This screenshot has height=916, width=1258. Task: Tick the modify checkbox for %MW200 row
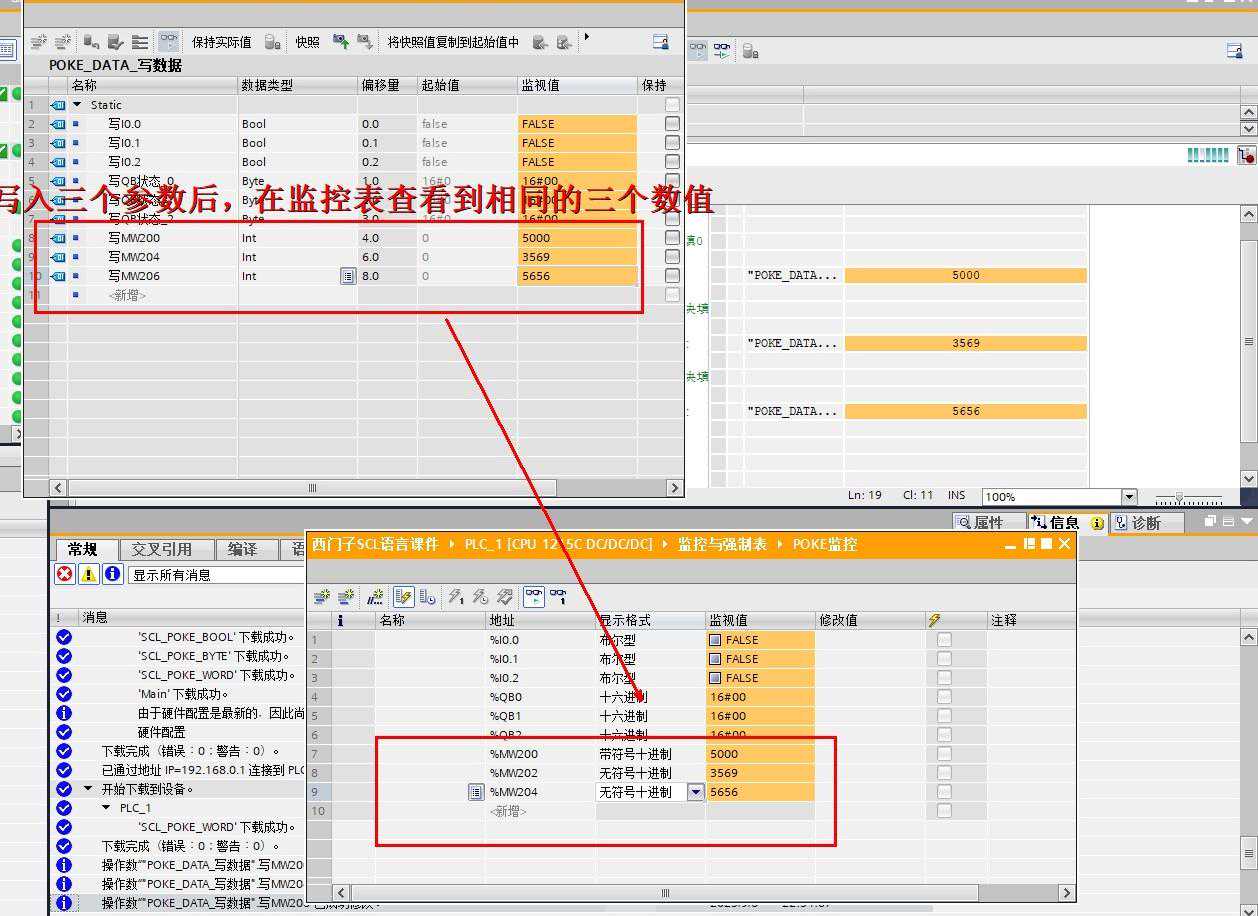(944, 754)
